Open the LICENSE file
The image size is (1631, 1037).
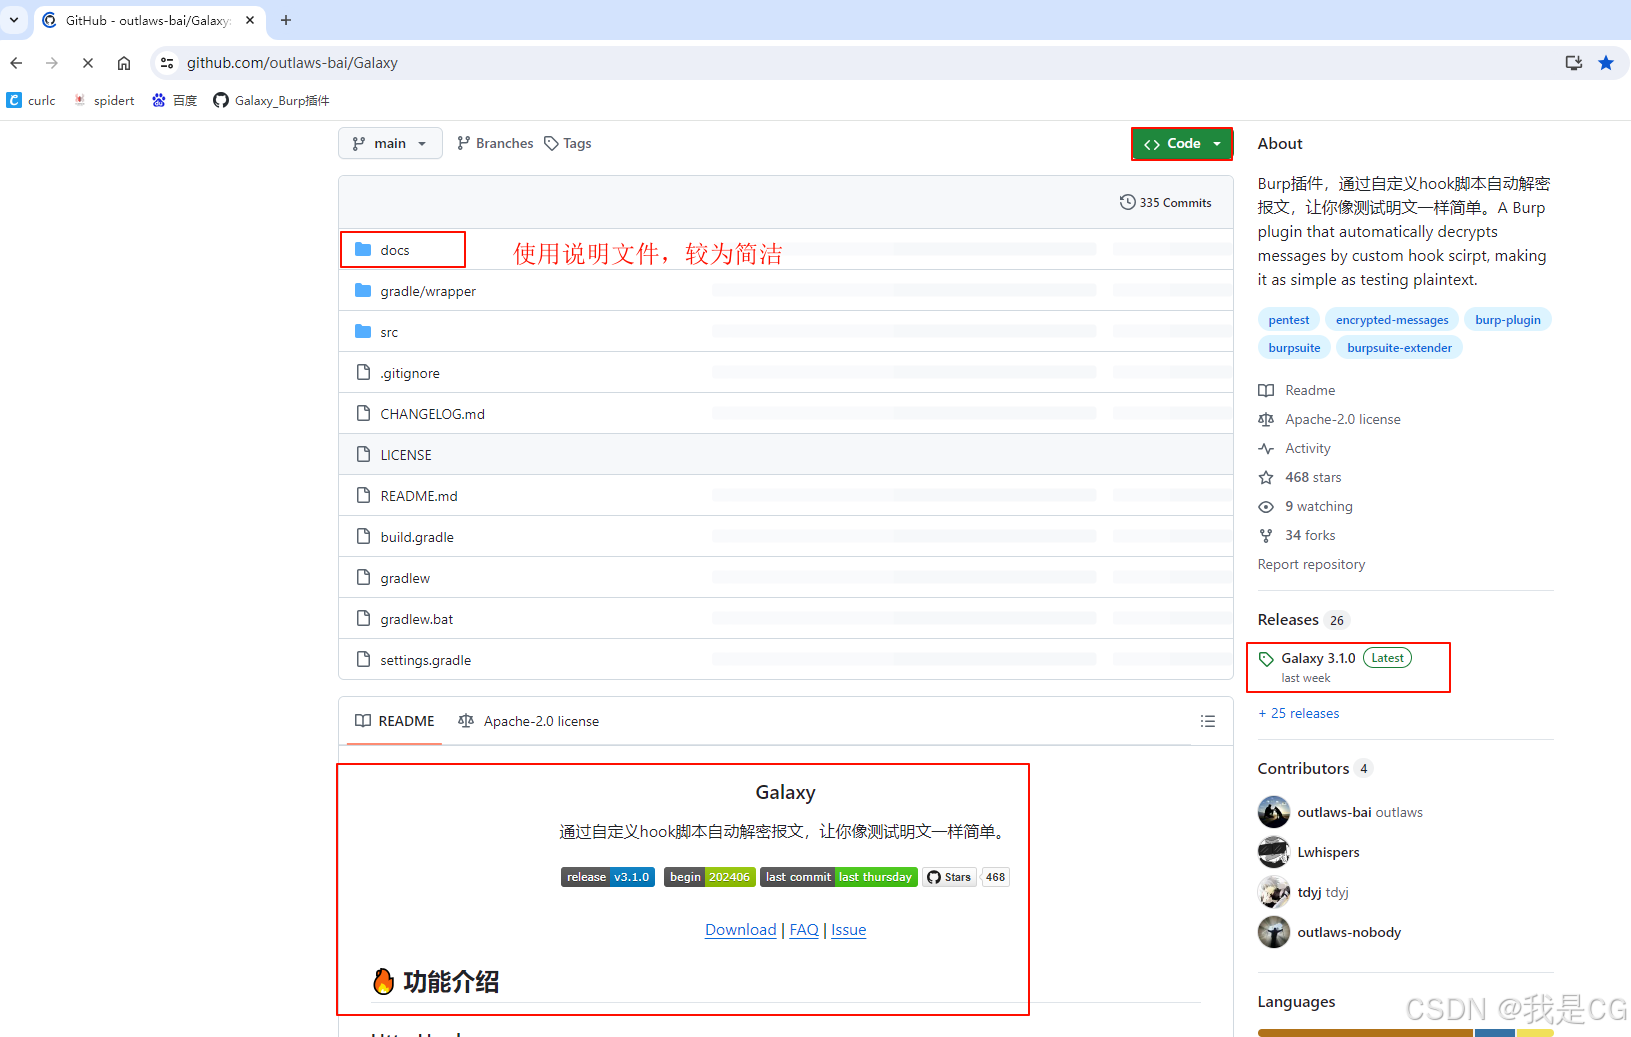click(x=406, y=455)
